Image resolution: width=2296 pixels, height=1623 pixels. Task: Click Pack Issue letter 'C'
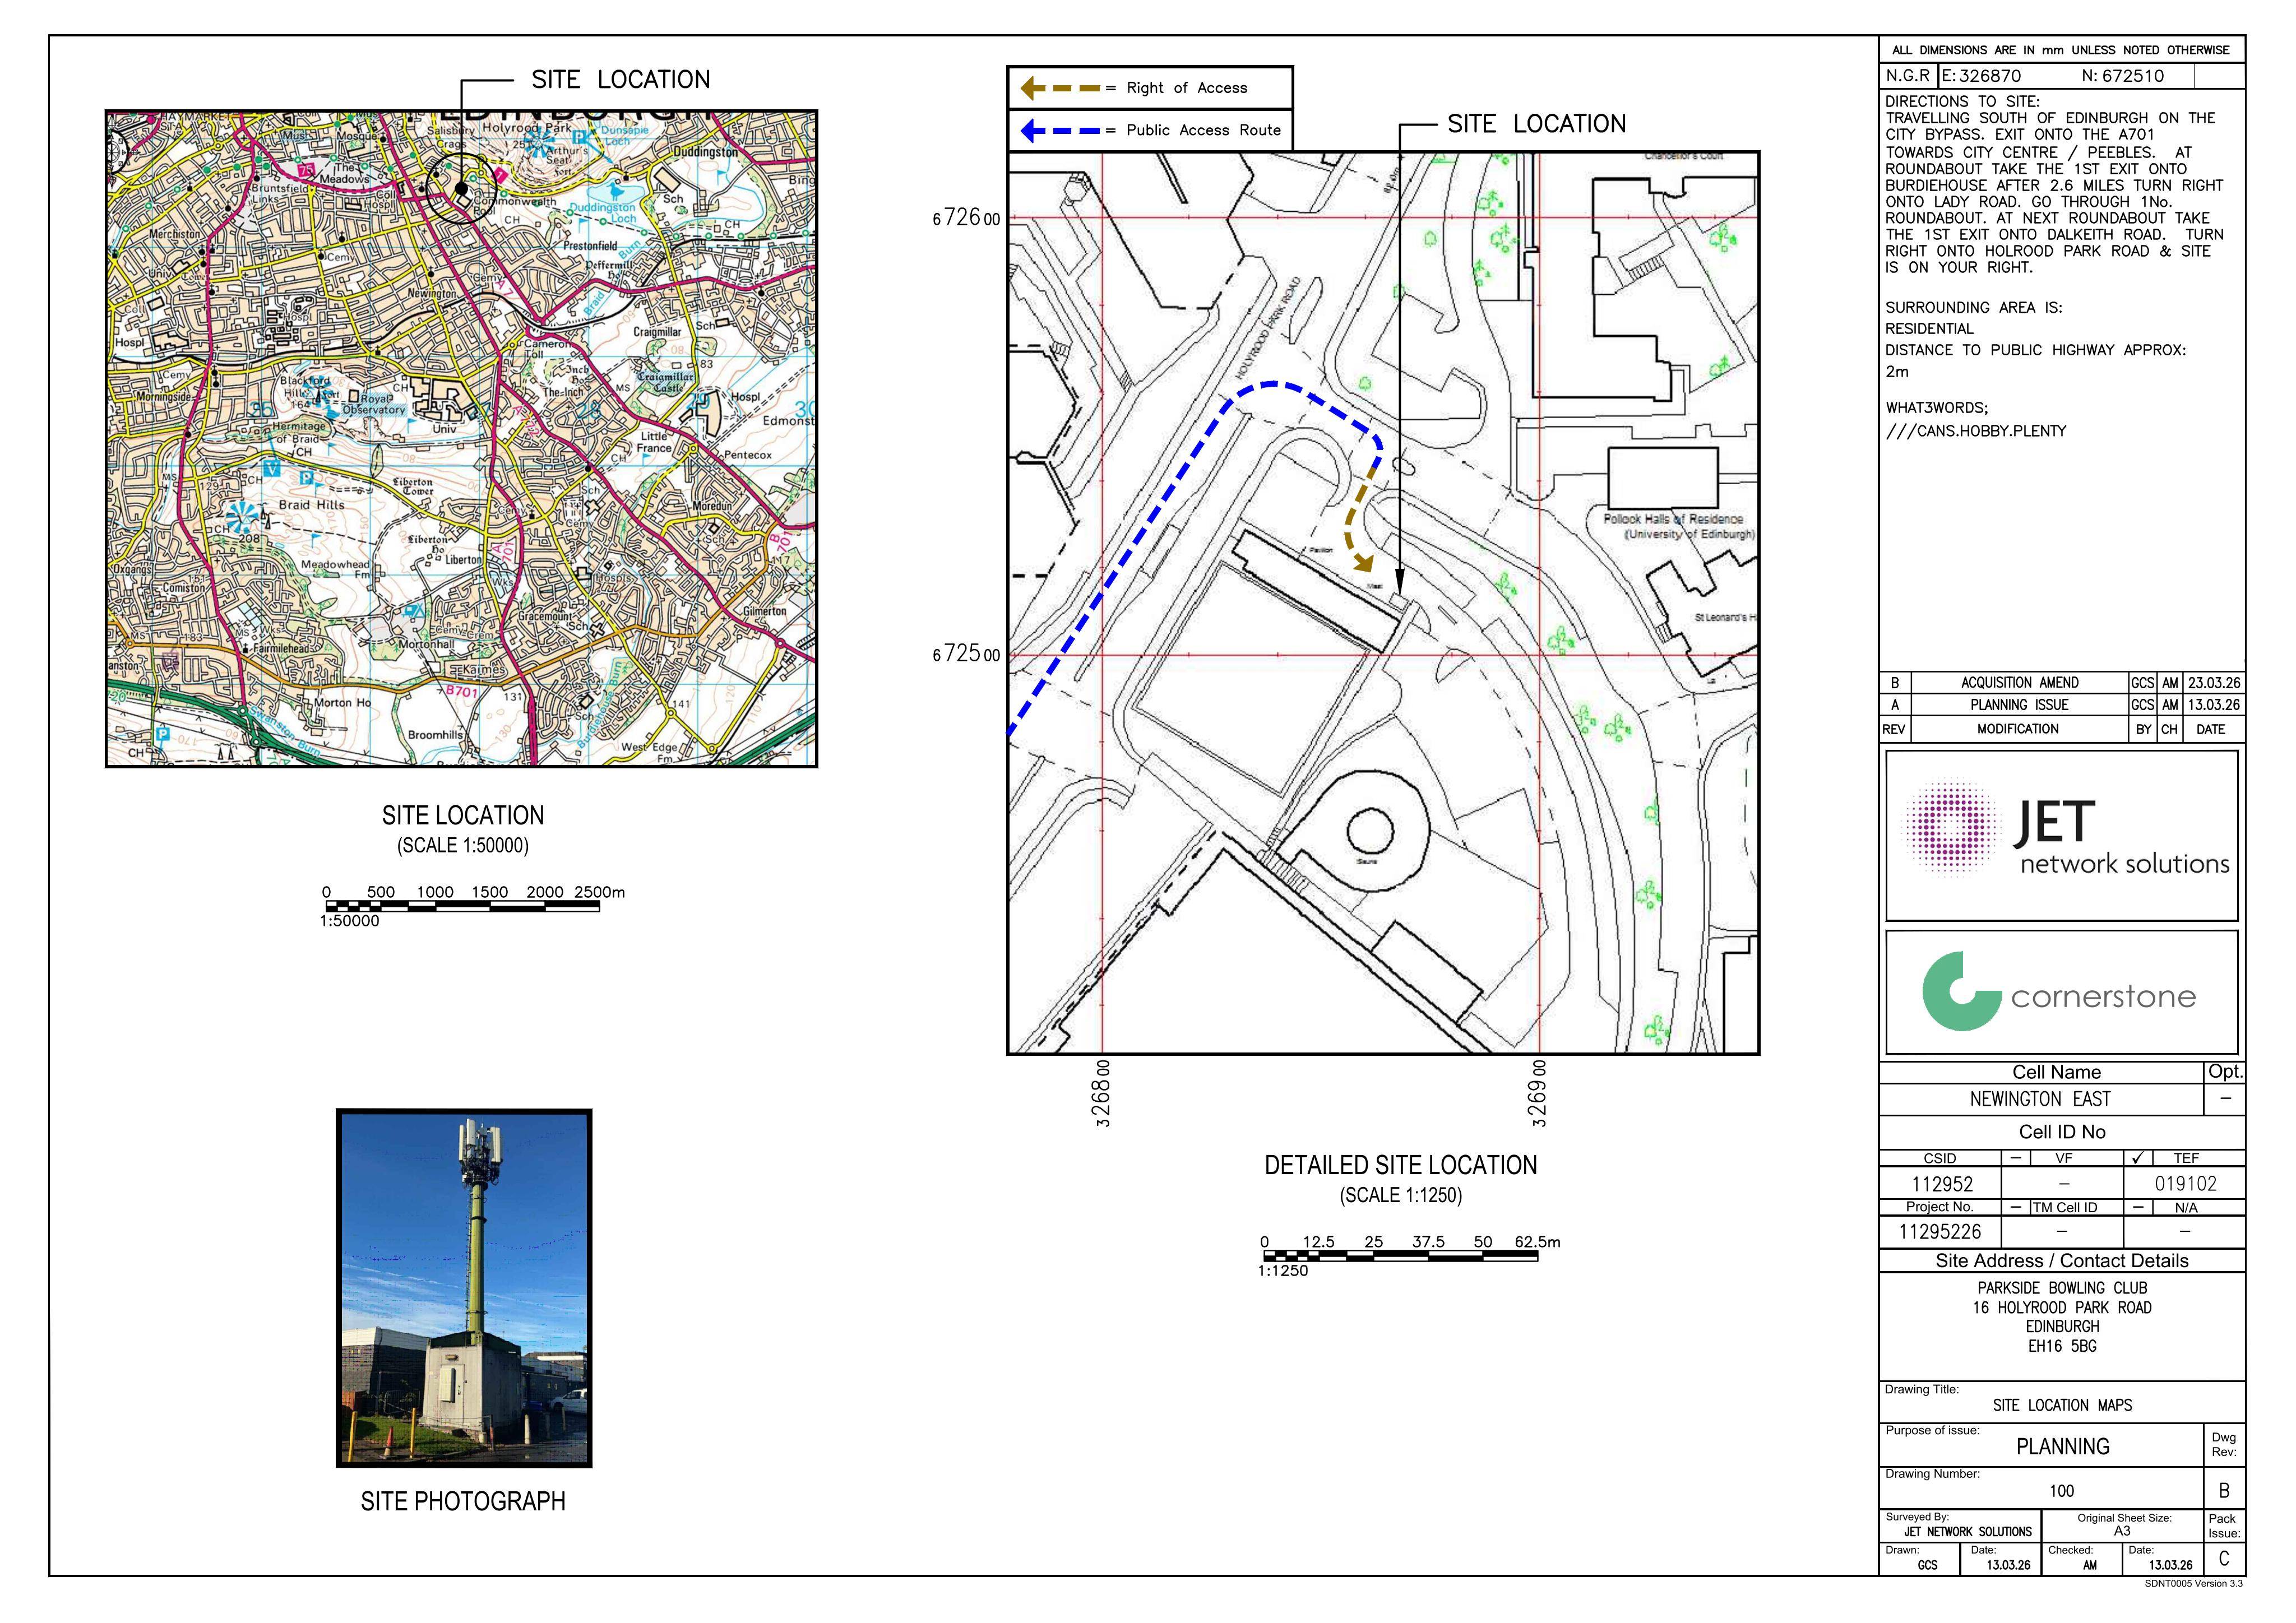coord(2224,1559)
